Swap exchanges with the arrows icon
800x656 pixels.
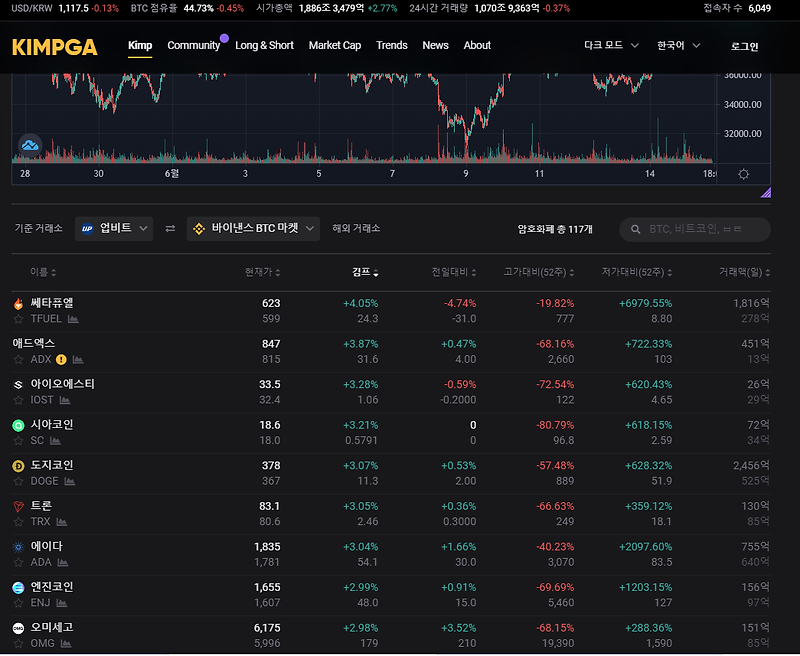tap(170, 229)
